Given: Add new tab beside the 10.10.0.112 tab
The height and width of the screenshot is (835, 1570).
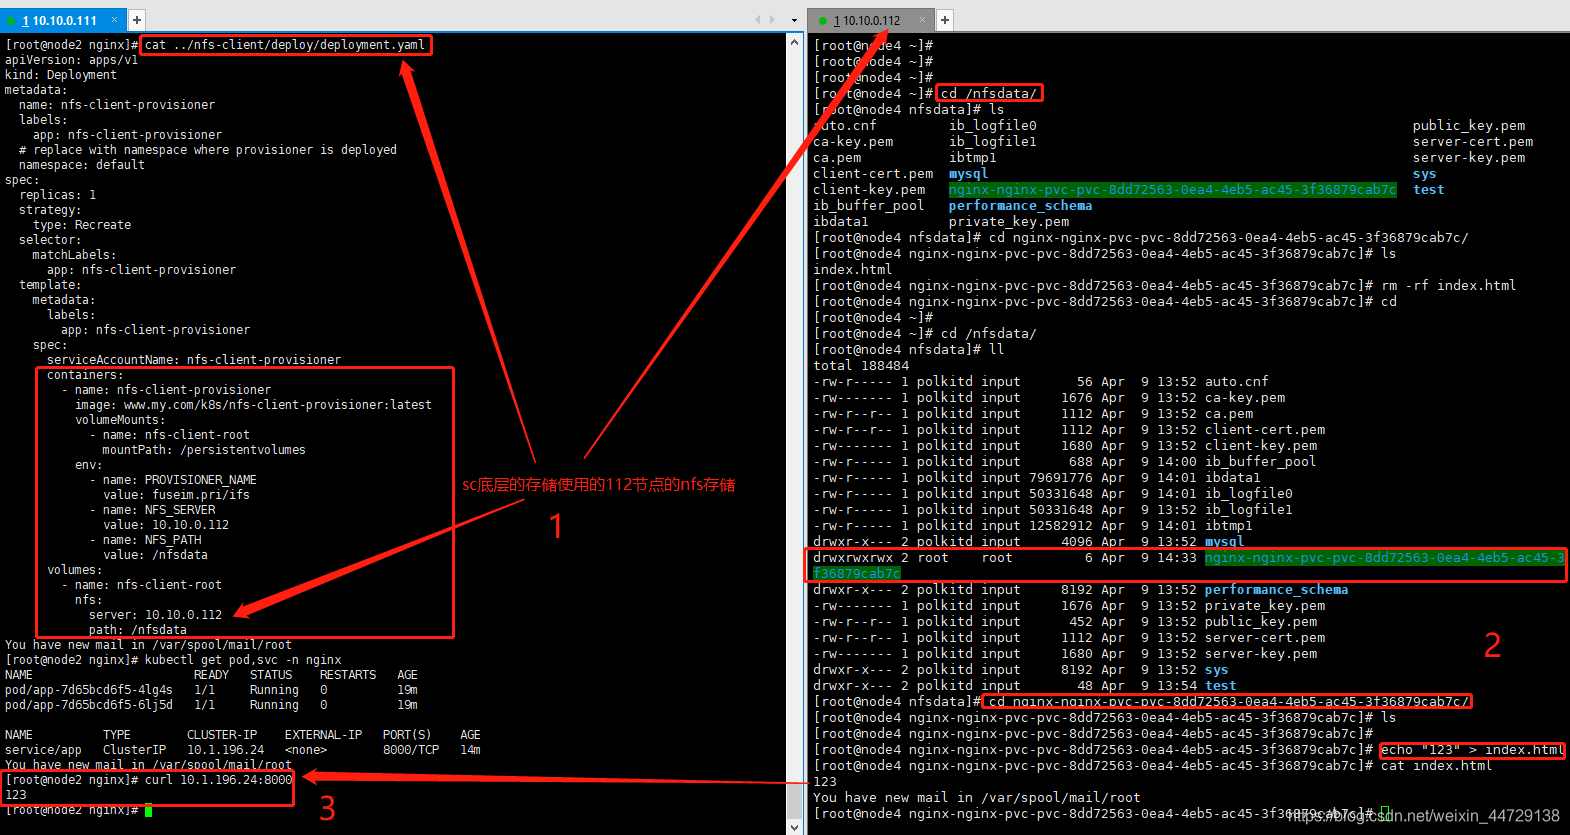Looking at the screenshot, I should pyautogui.click(x=944, y=19).
